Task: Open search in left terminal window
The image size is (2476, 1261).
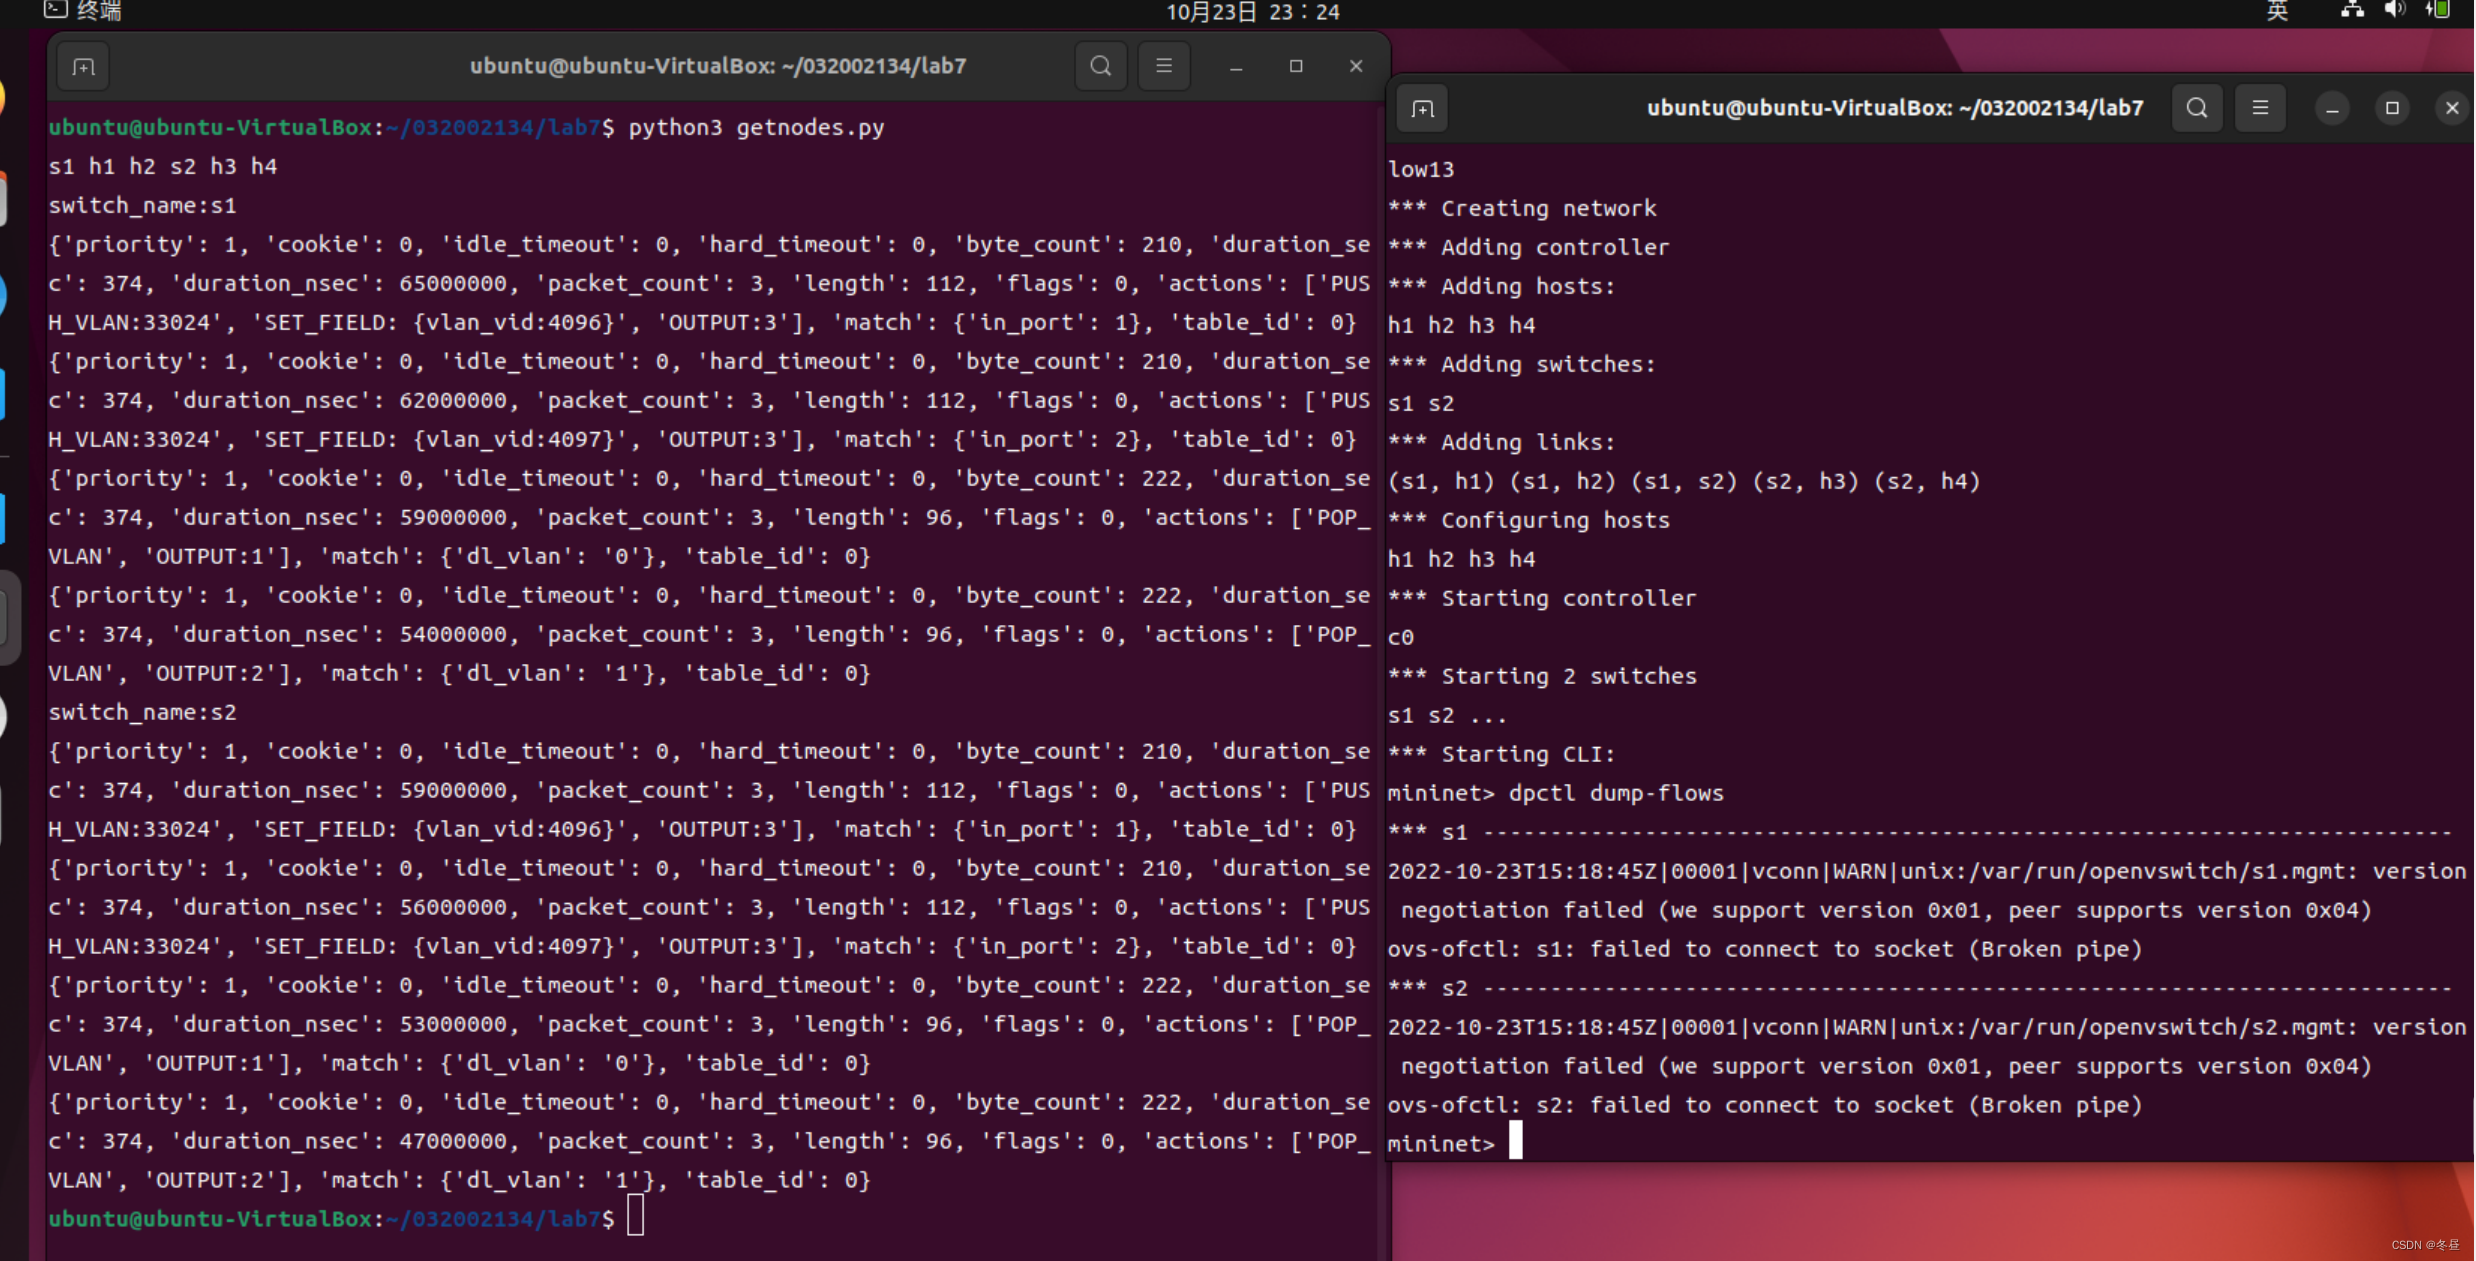Action: [1101, 66]
